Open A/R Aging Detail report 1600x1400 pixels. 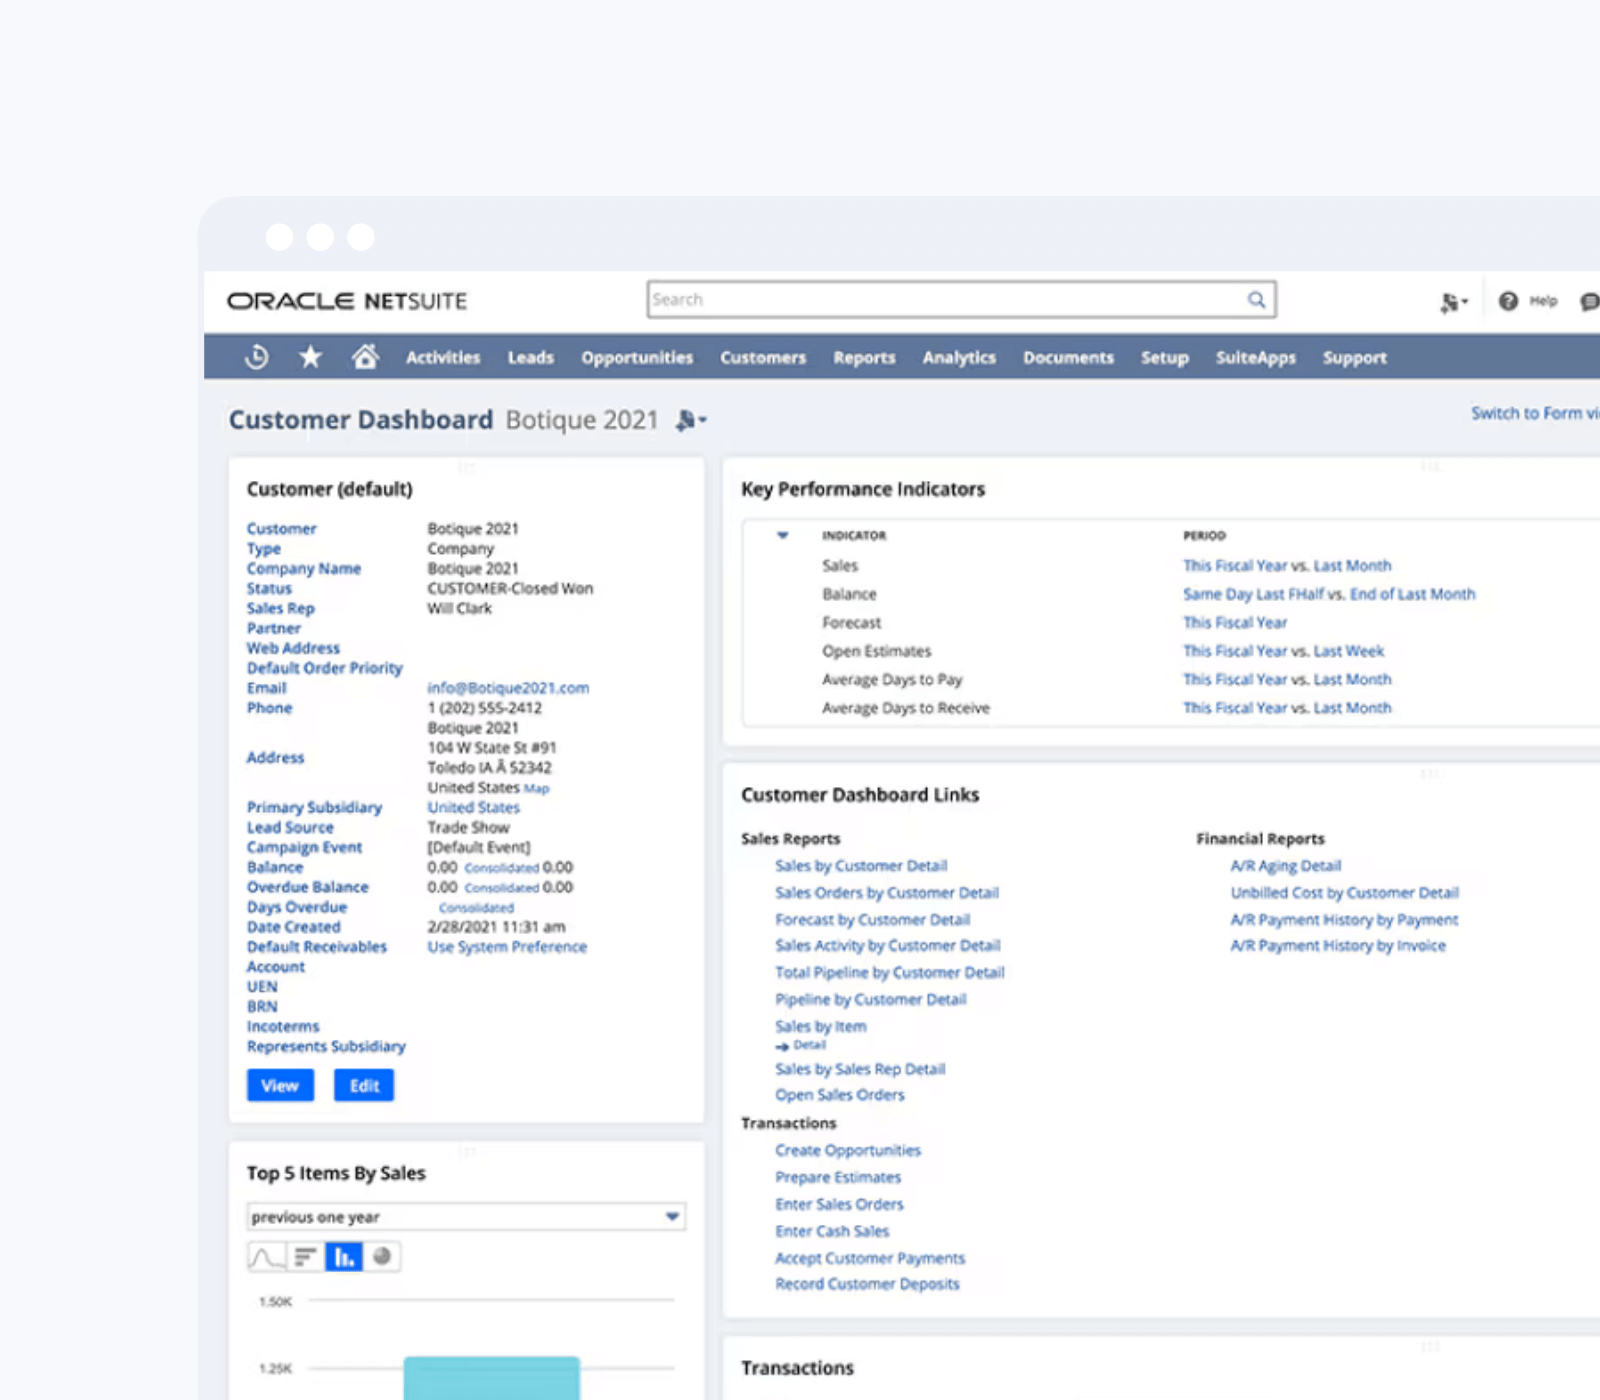pyautogui.click(x=1286, y=866)
